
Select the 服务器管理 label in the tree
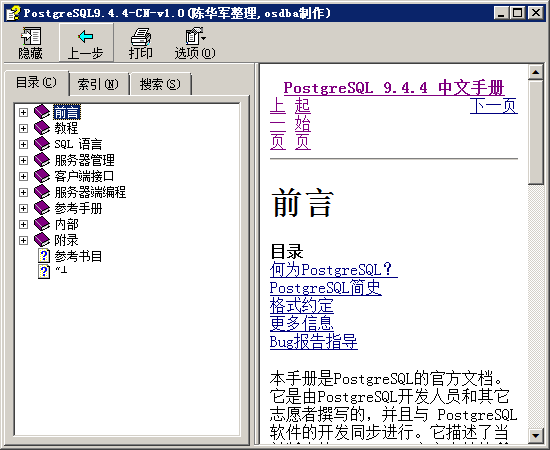(85, 160)
